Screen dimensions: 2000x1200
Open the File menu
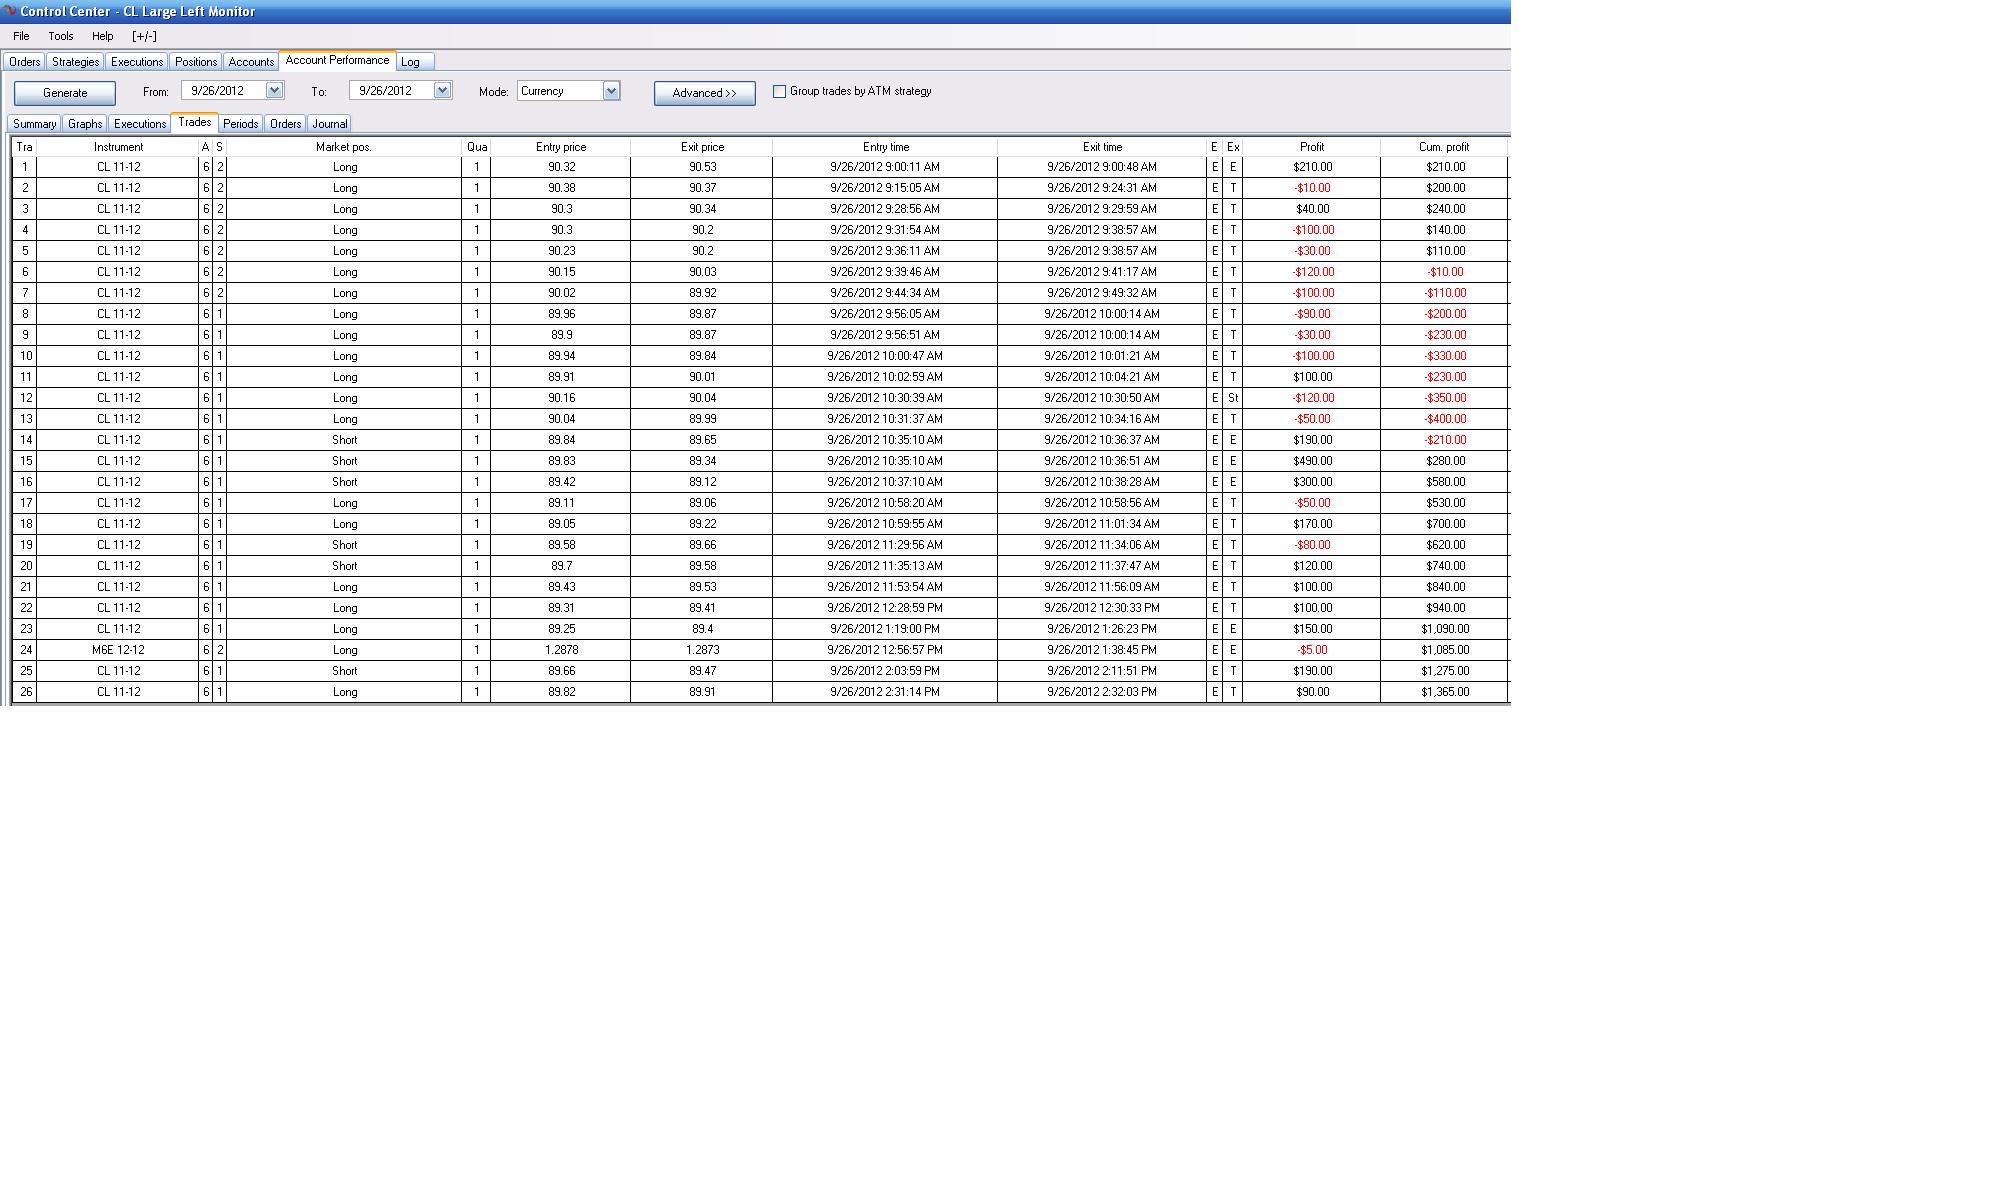click(21, 36)
